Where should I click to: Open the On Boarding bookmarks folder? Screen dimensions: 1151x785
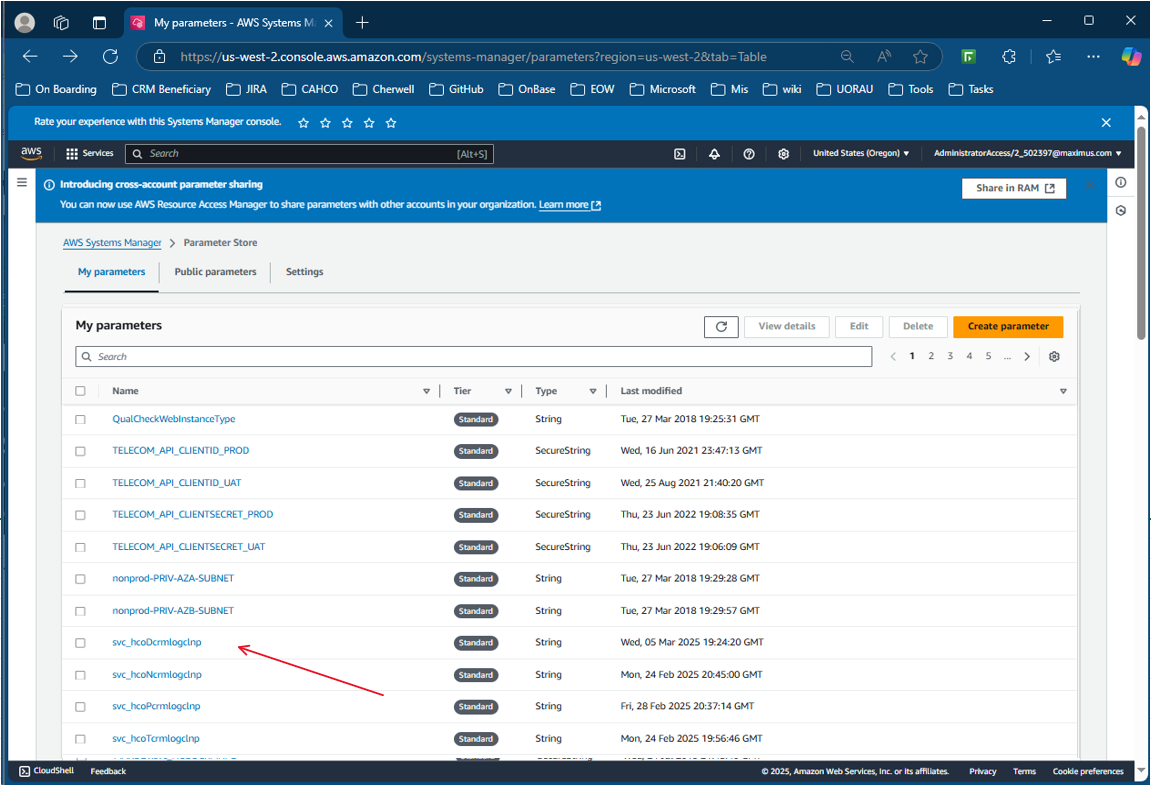point(56,89)
